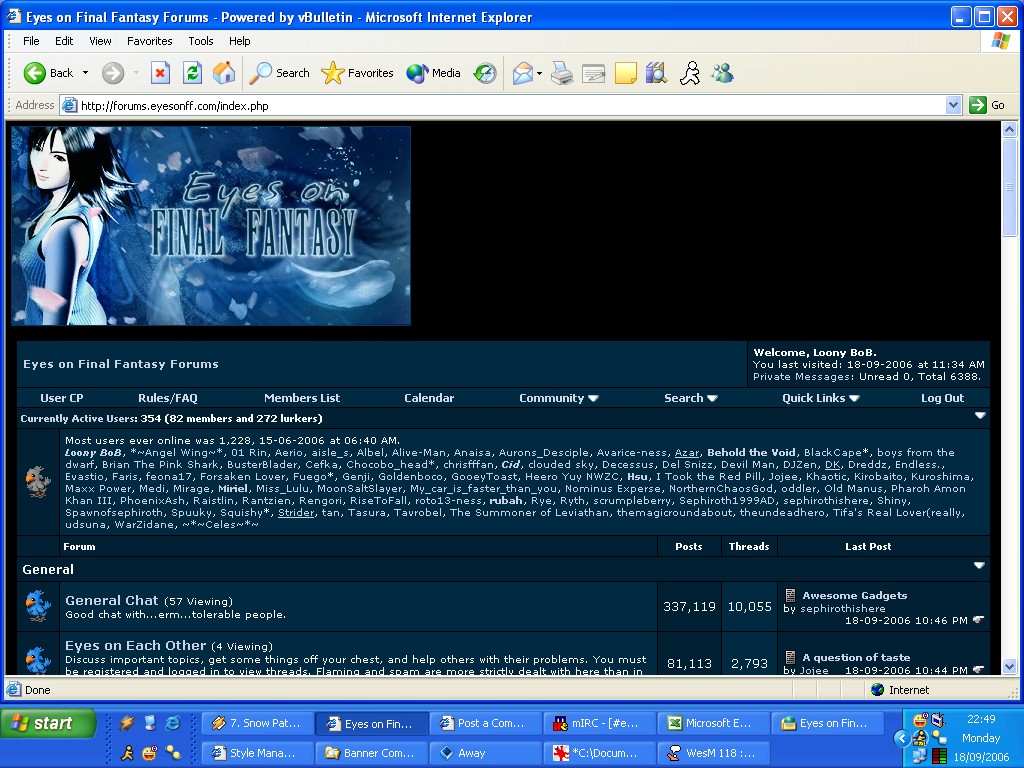1024x768 pixels.
Task: Open the Help menu
Action: point(240,41)
